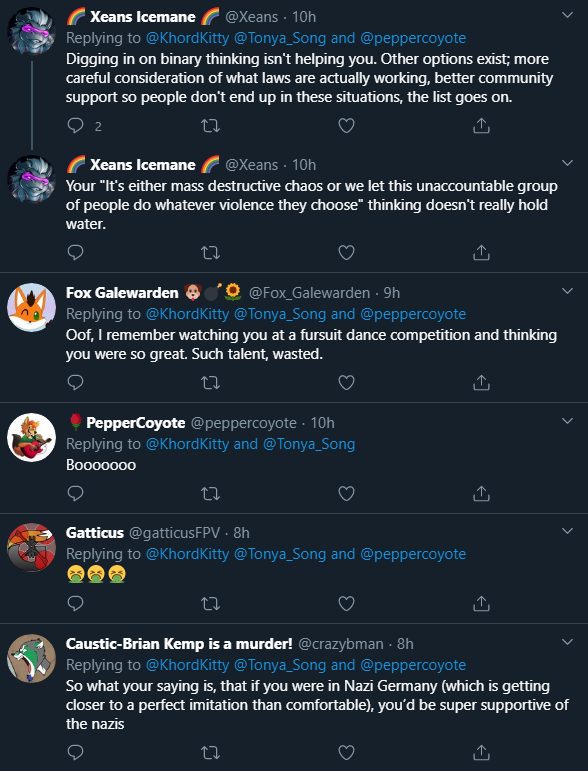Reply to Xeans' binary thinking tweet
Screen dimensions: 588x771
click(x=75, y=126)
